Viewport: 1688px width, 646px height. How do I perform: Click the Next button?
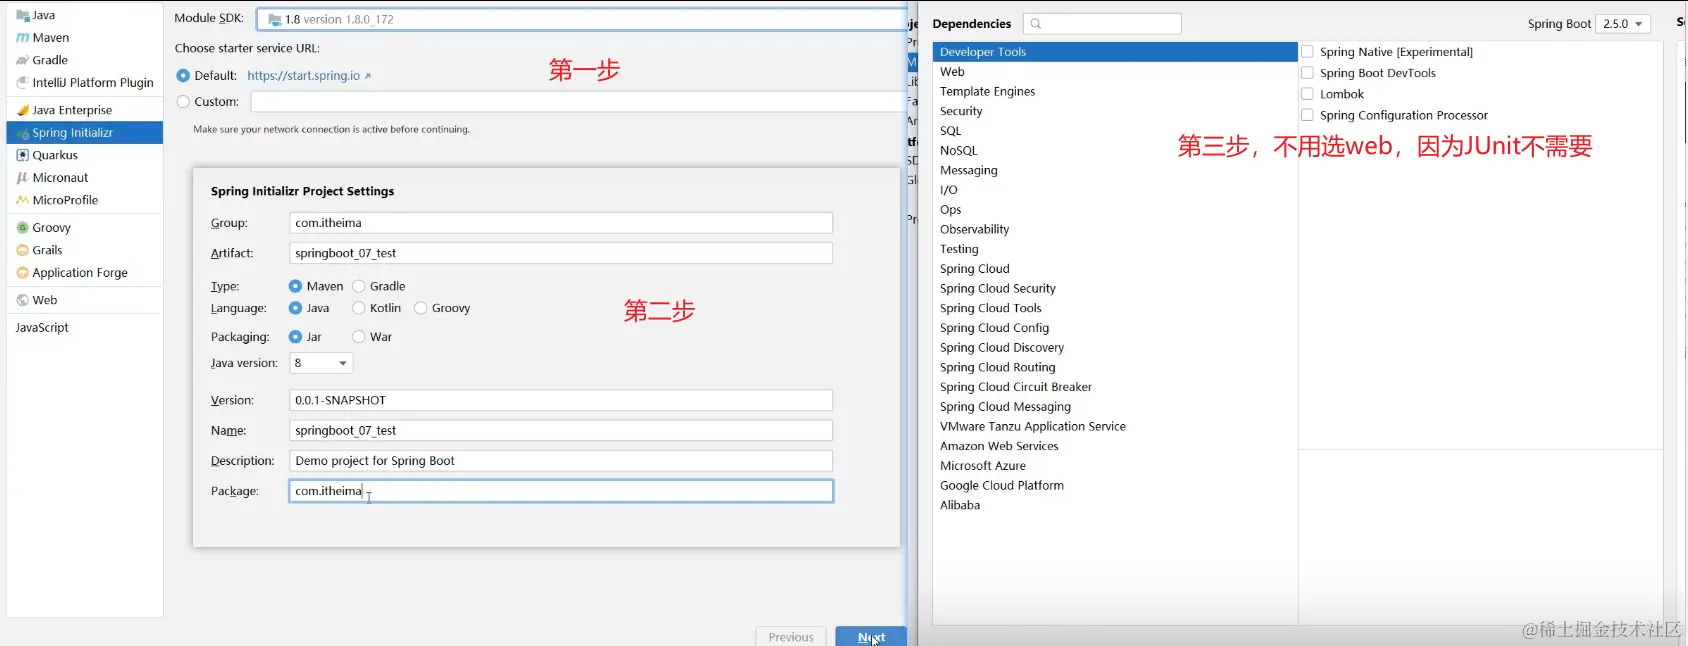click(871, 636)
